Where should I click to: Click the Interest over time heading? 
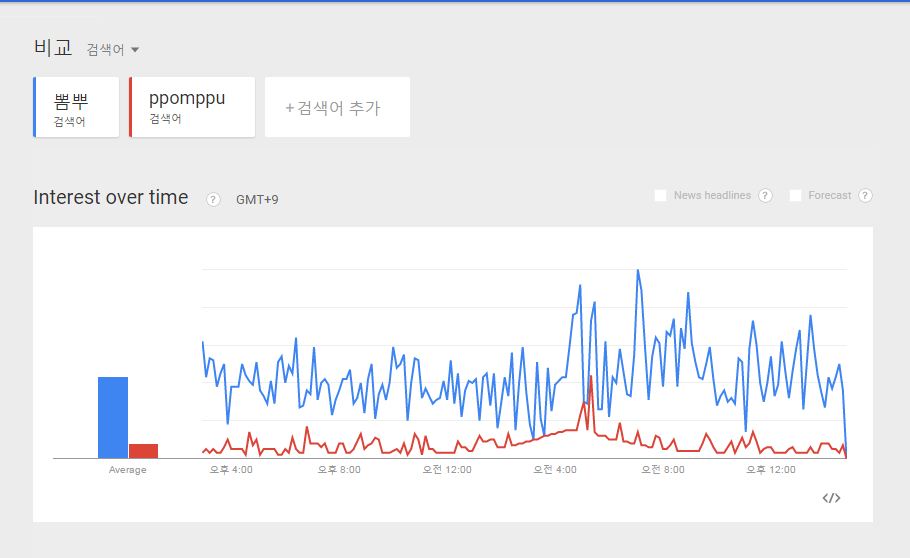click(111, 198)
